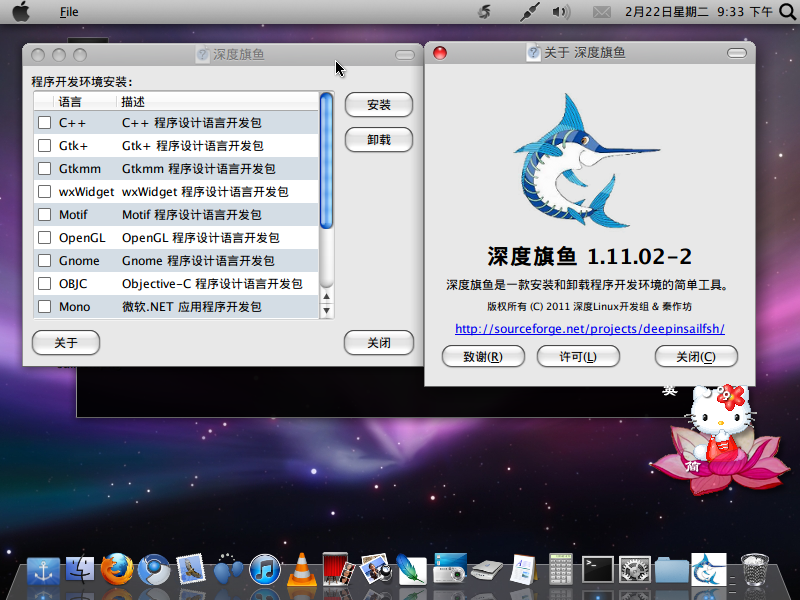Select 'Objective-C 程序设计语言开发包' description text

coord(212,283)
